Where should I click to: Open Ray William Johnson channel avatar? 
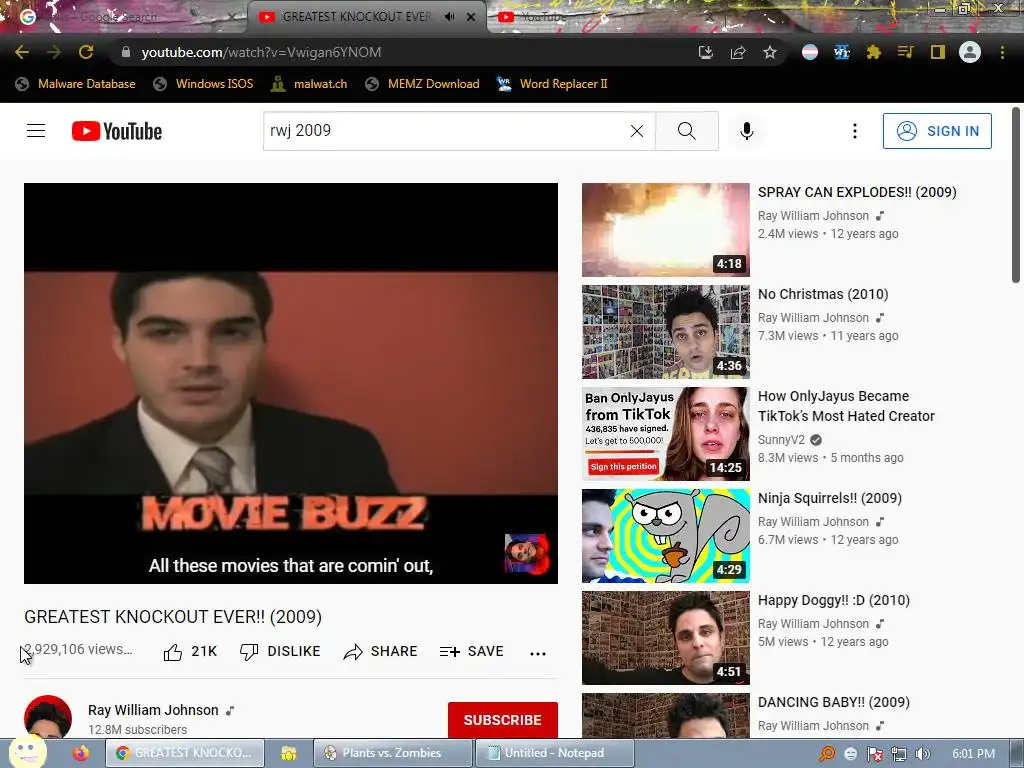48,718
